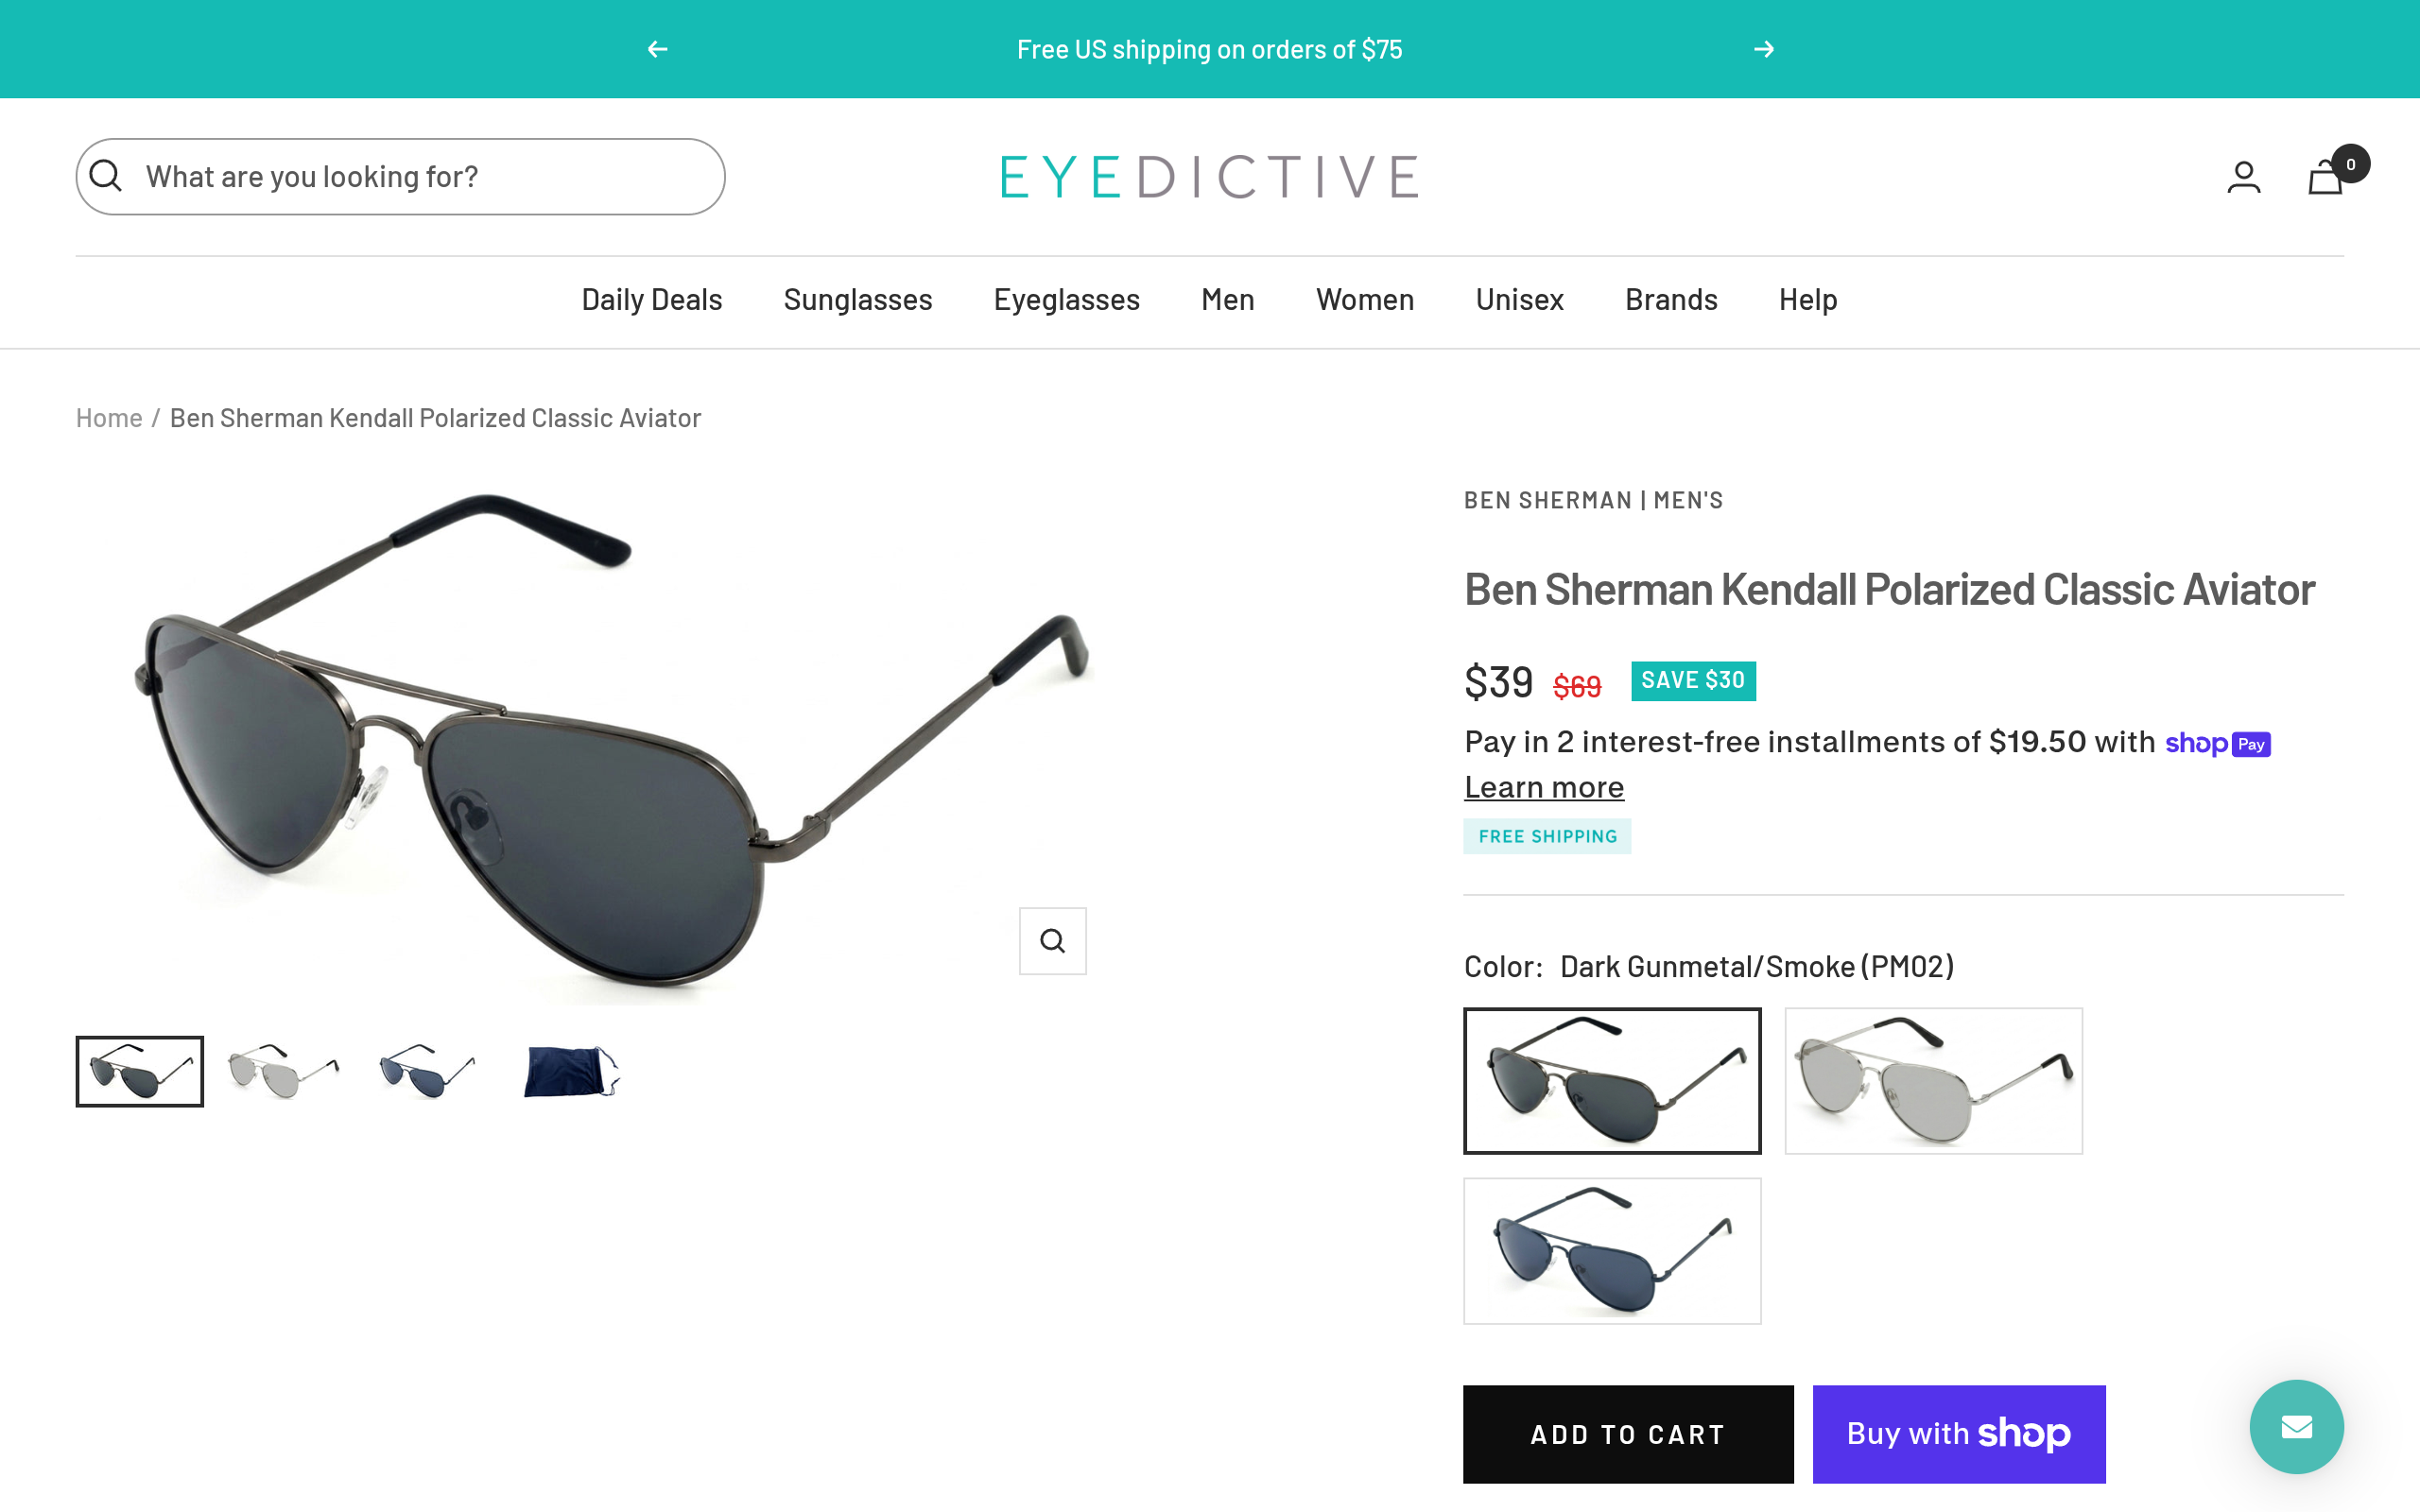Click the Buy with Shop button
The height and width of the screenshot is (1512, 2420).
tap(1959, 1434)
